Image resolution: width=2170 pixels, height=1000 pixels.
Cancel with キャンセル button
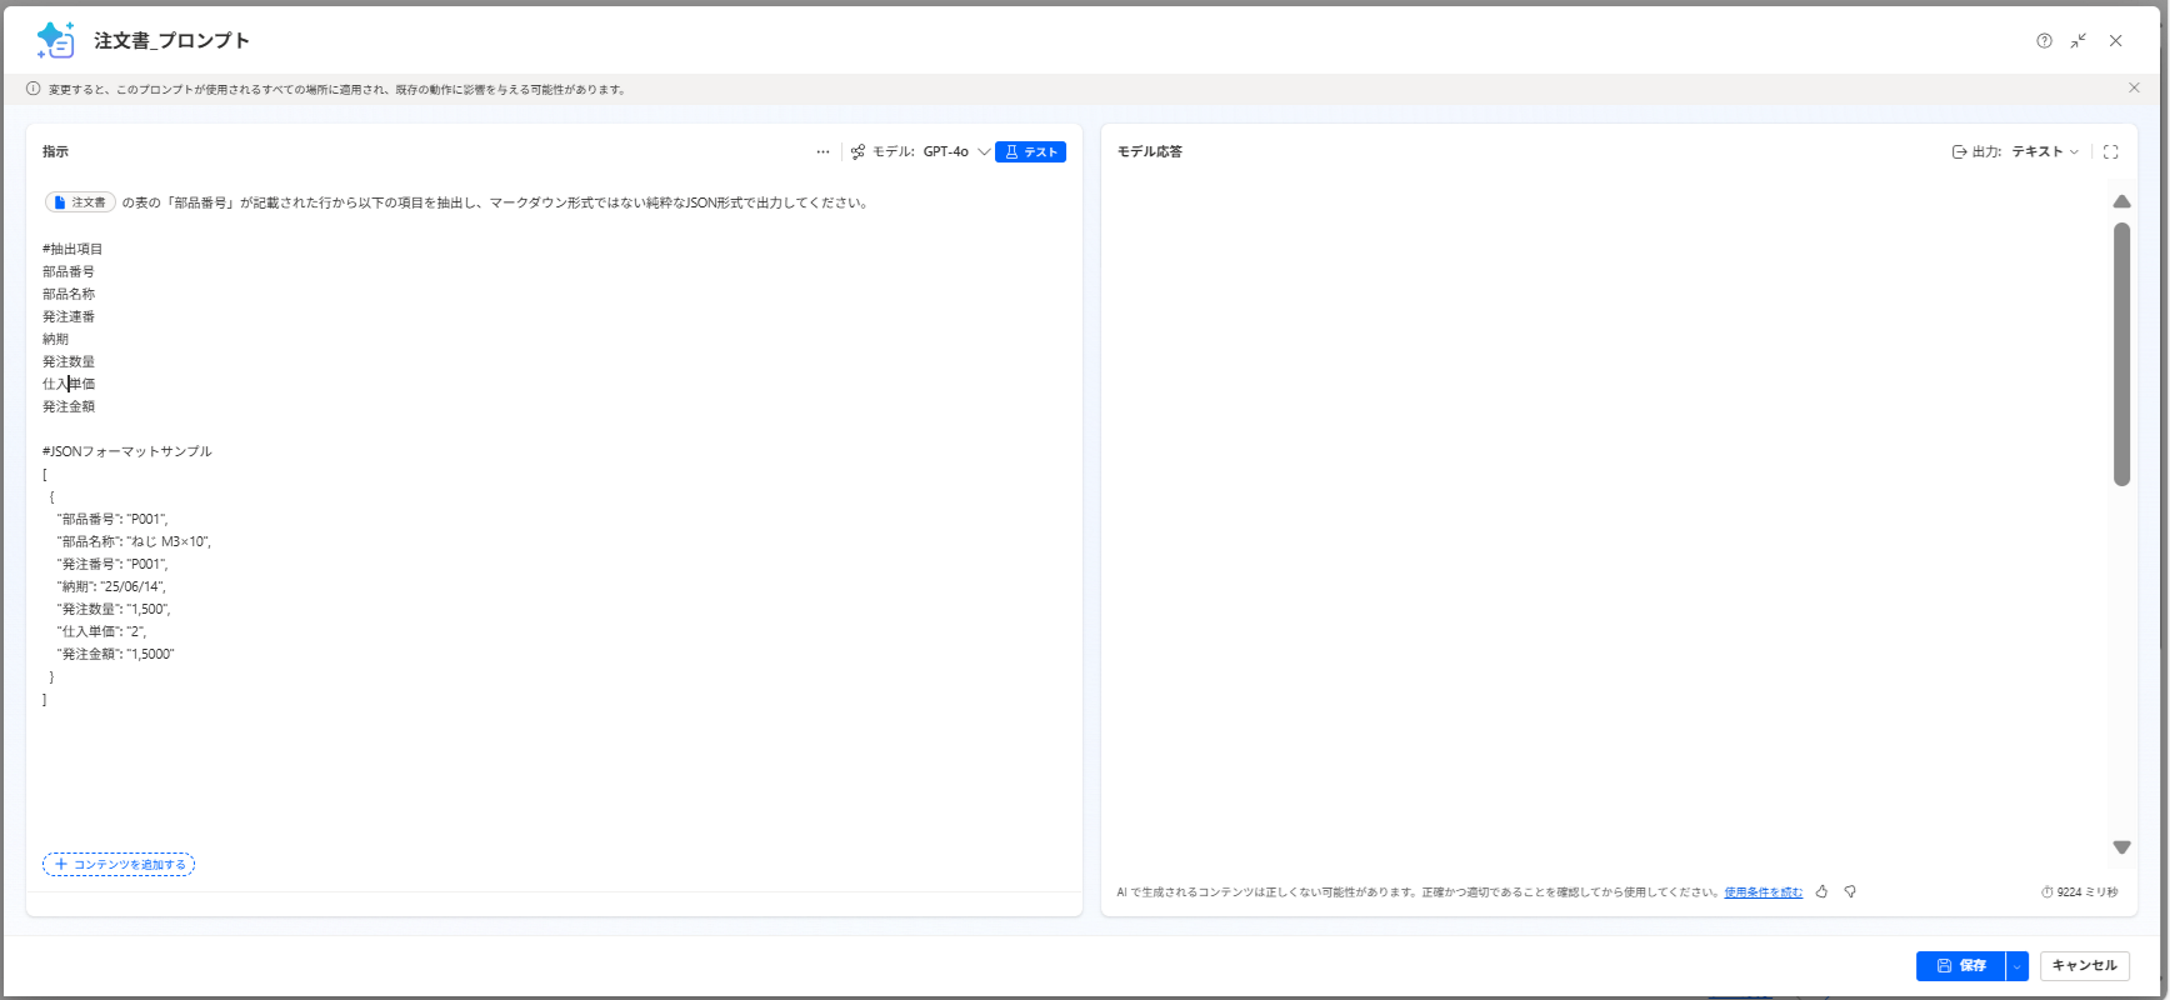(2085, 966)
